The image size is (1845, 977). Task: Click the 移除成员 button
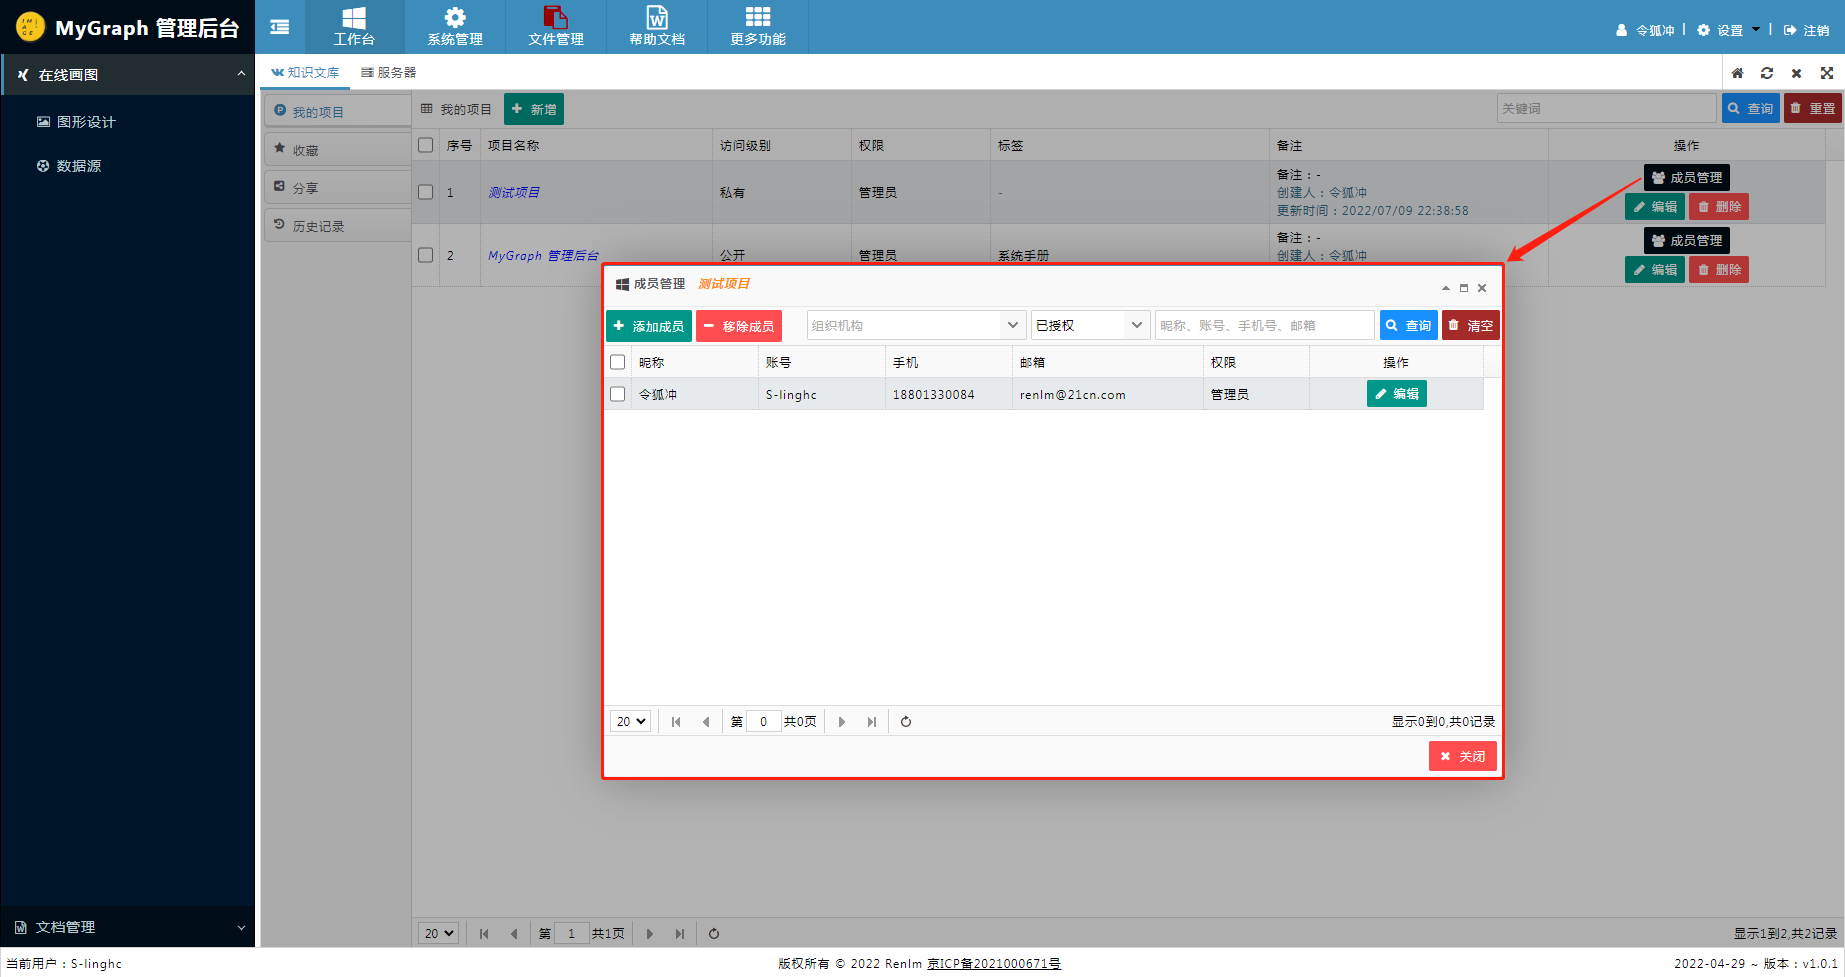(x=739, y=326)
